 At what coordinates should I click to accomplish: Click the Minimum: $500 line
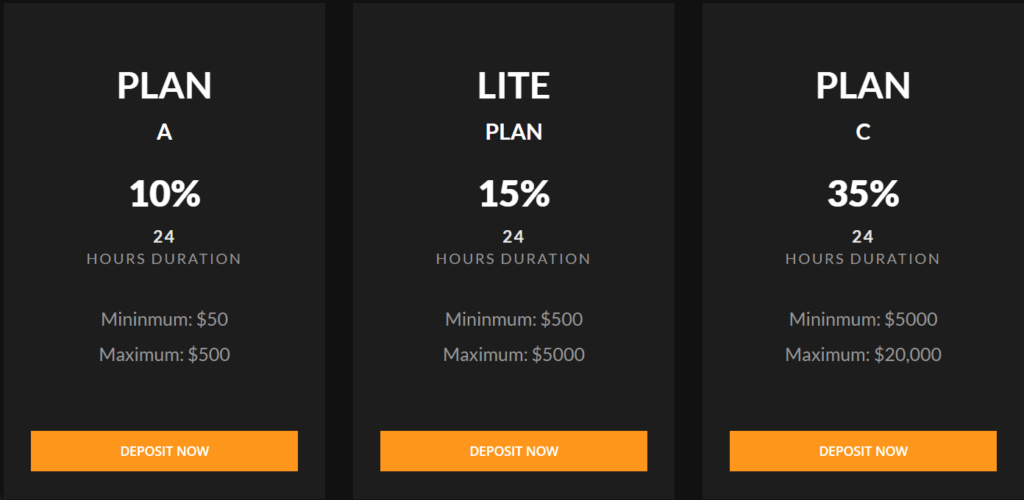pos(514,320)
